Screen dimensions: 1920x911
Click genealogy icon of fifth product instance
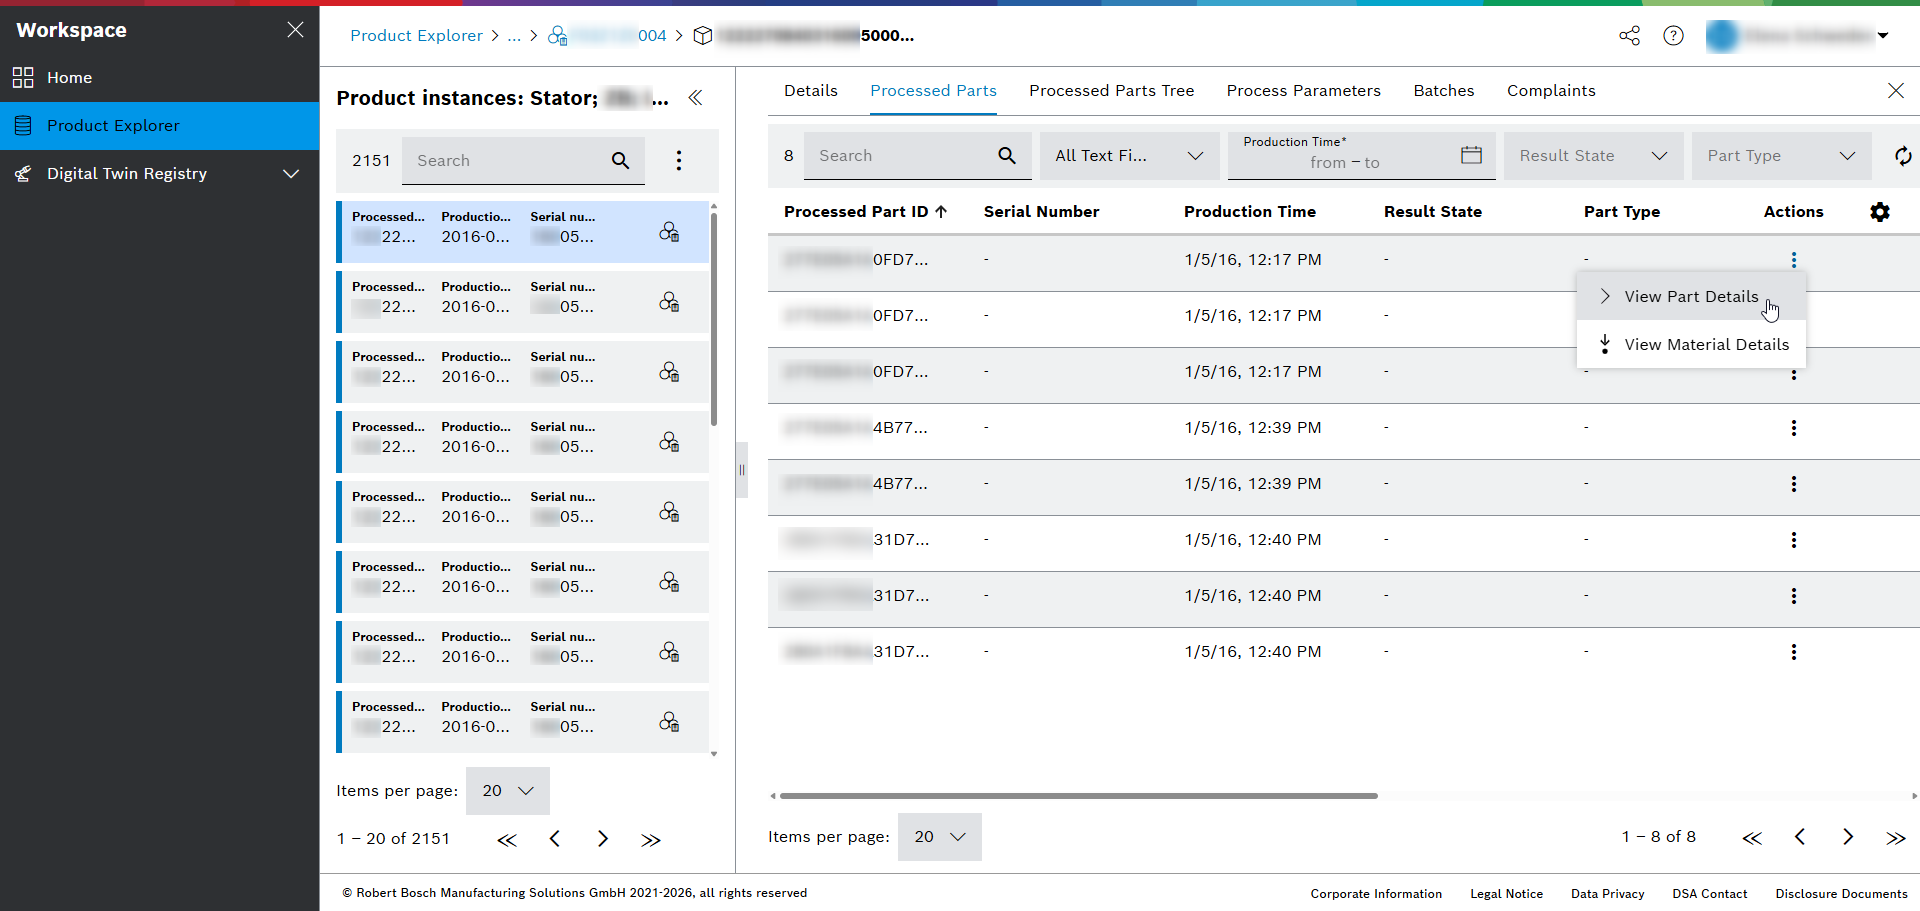669,512
